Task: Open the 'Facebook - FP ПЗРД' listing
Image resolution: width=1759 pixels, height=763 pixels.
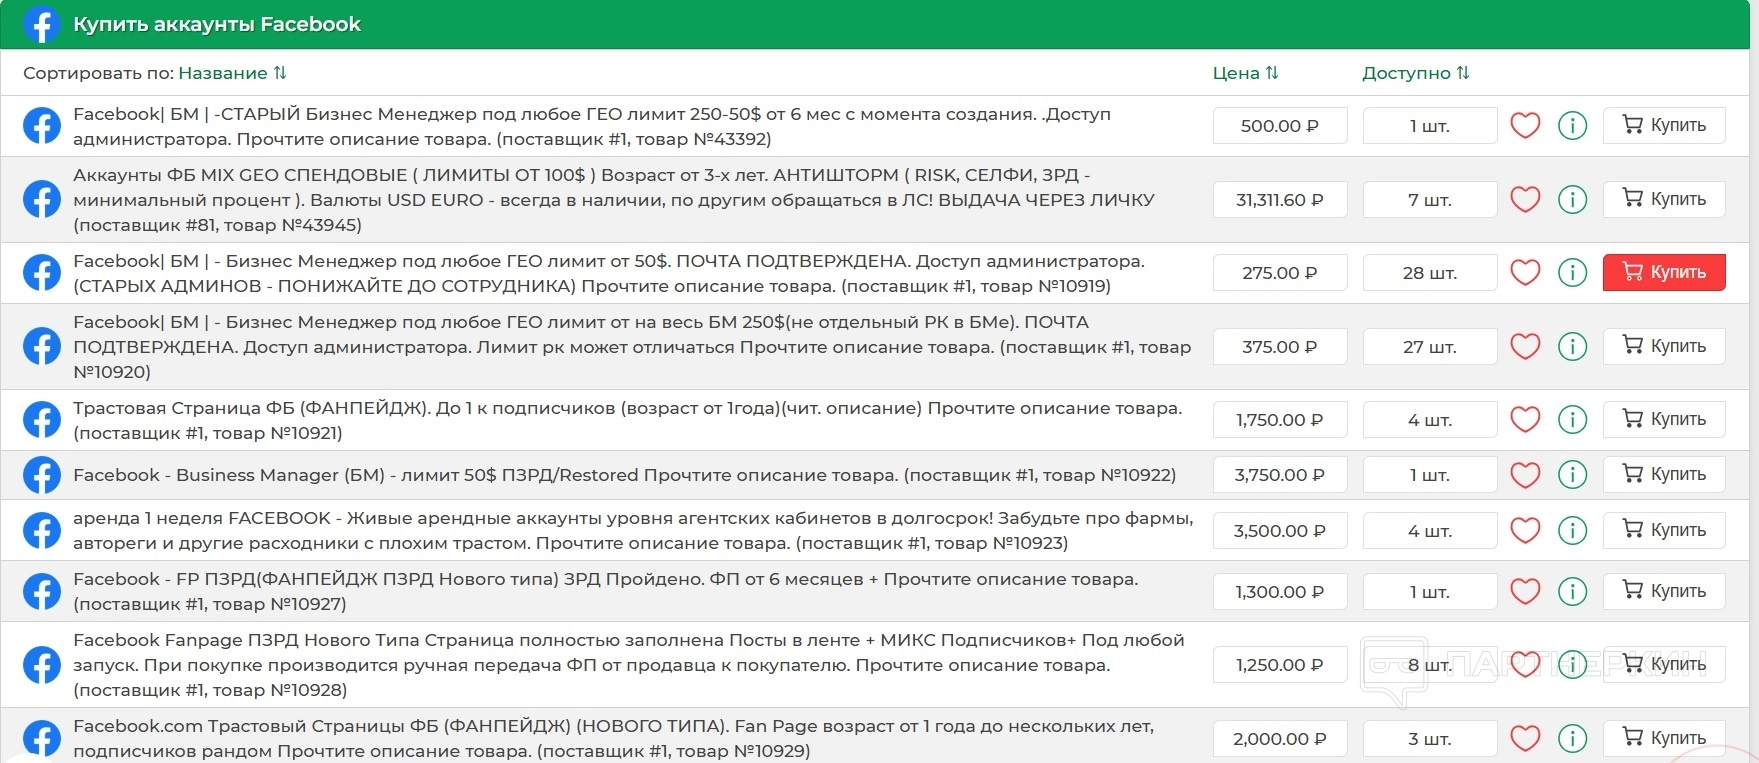Action: (606, 592)
